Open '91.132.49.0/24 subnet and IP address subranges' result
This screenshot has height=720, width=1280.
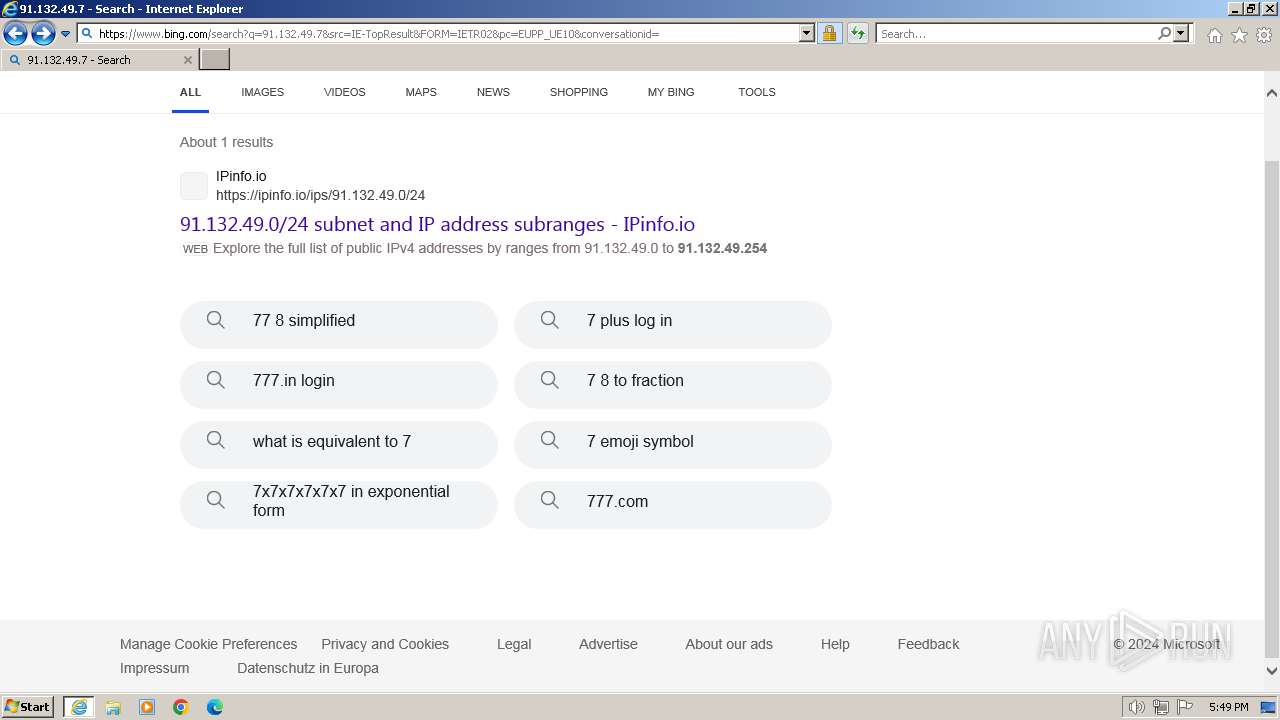point(437,224)
